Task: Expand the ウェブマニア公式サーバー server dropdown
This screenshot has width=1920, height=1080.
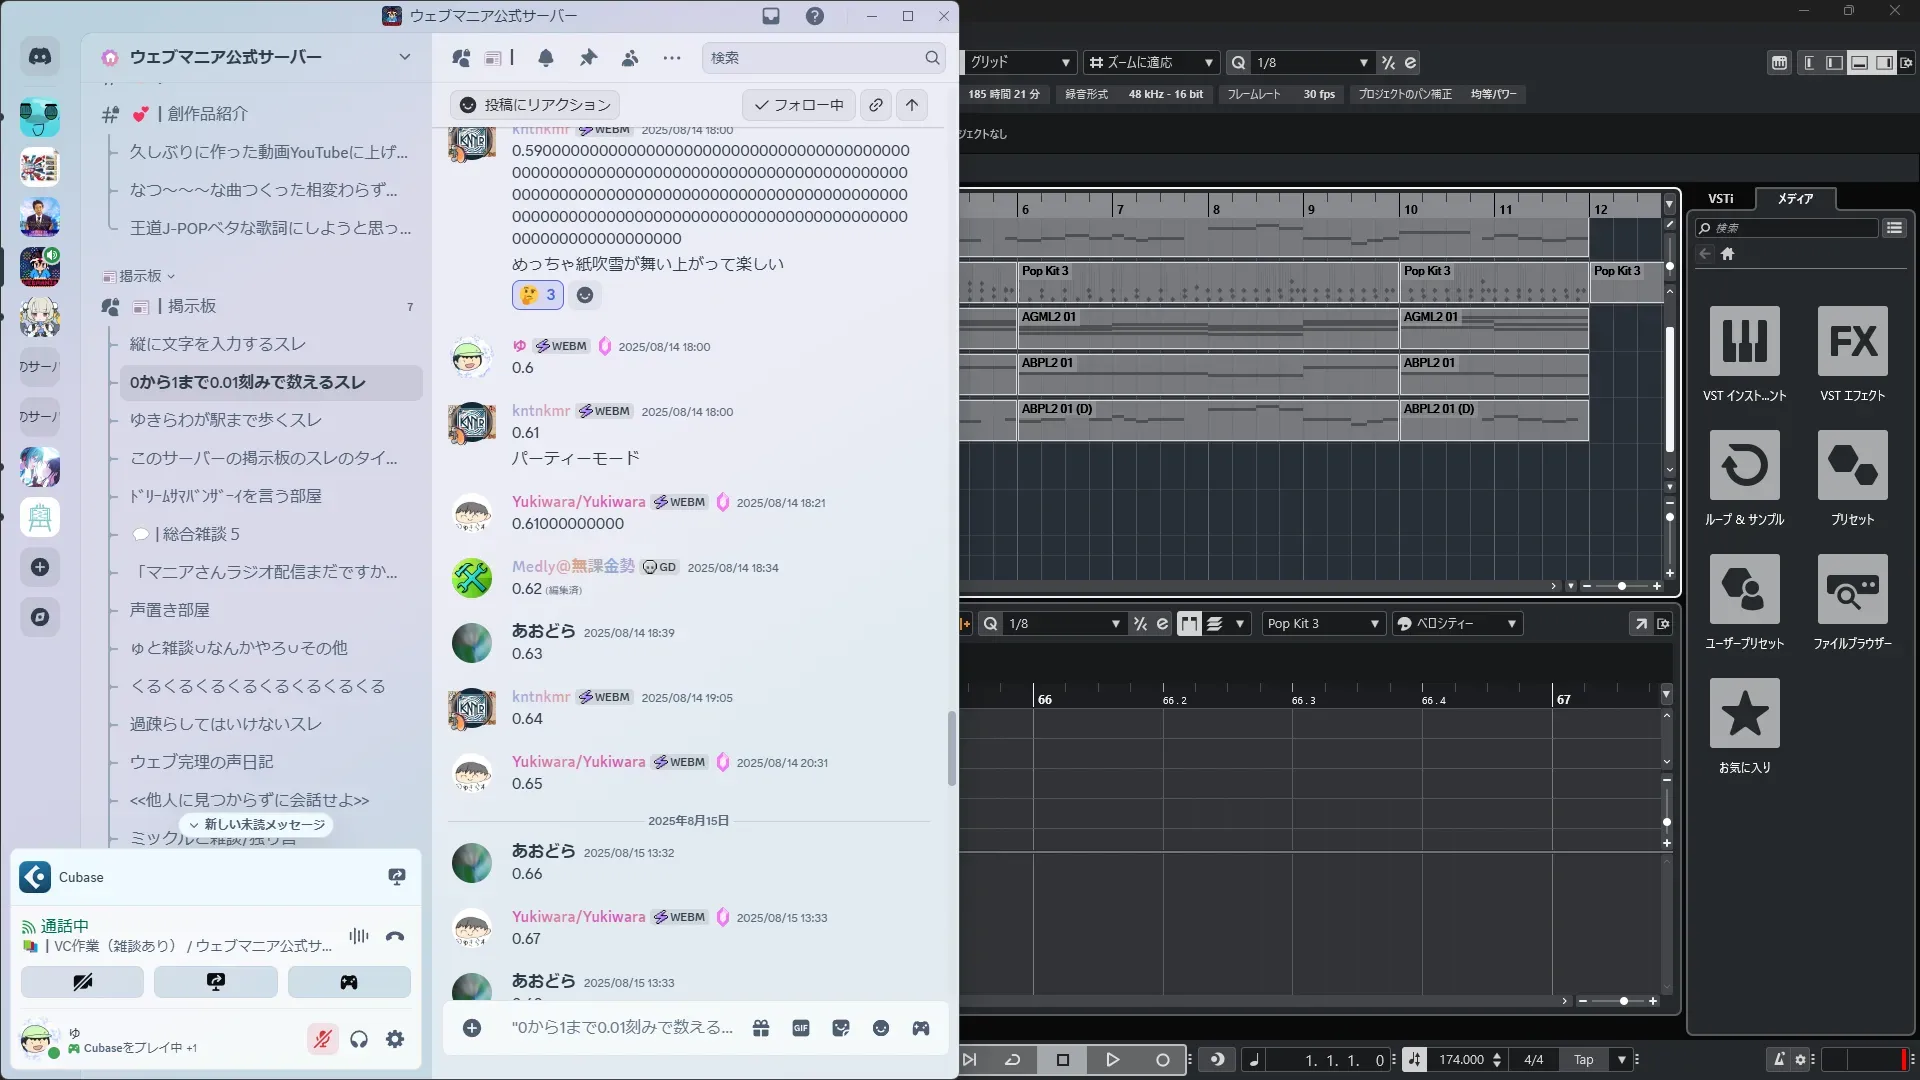Action: (404, 57)
